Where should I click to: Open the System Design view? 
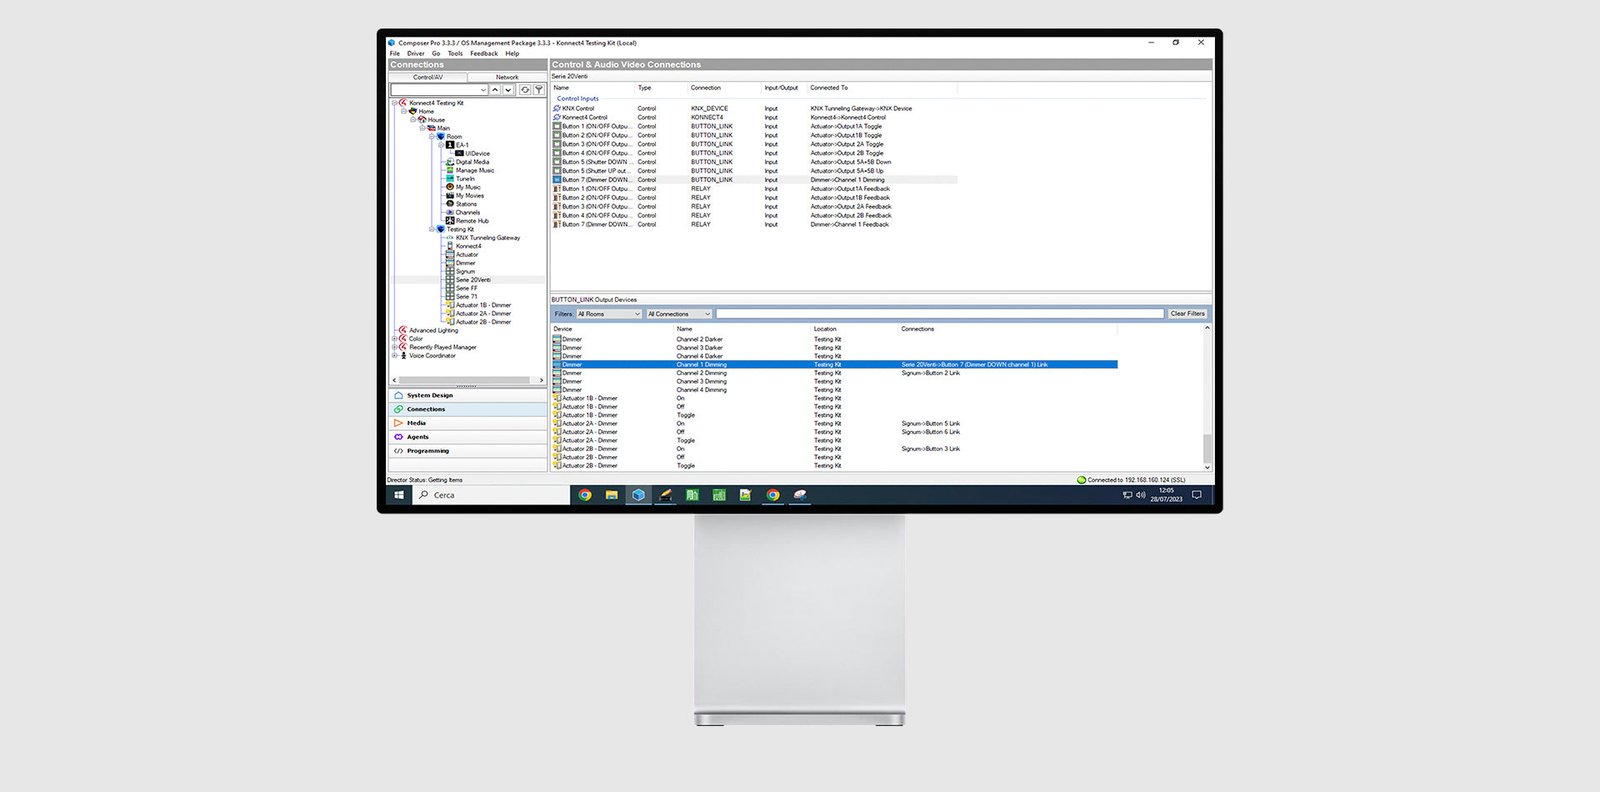(x=467, y=395)
